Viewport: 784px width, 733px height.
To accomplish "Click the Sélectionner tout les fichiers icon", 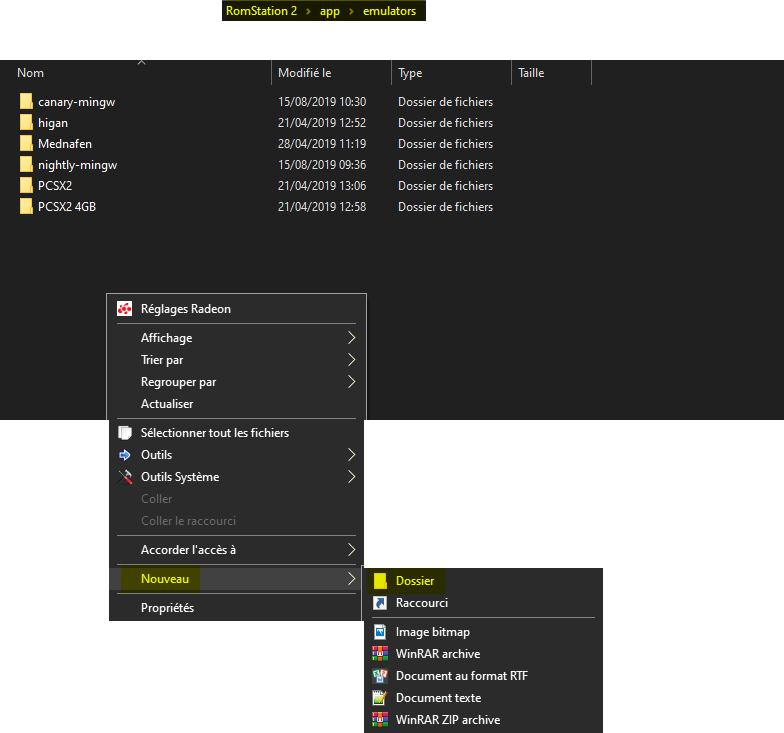I will tap(124, 432).
